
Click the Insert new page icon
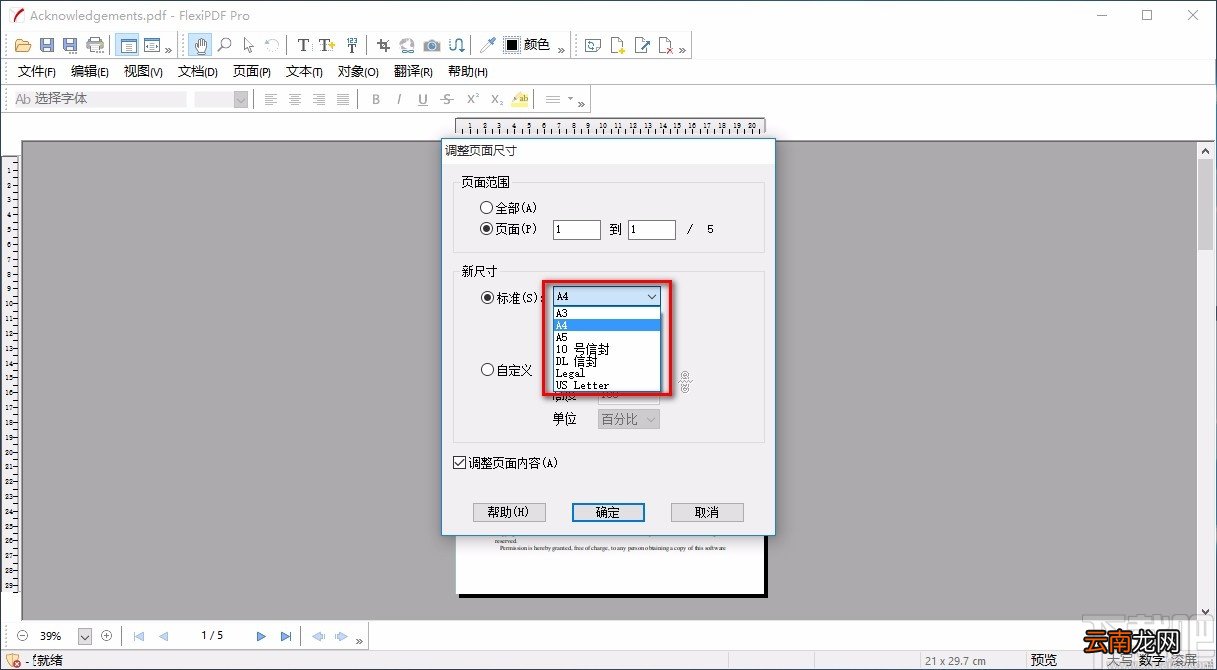618,45
